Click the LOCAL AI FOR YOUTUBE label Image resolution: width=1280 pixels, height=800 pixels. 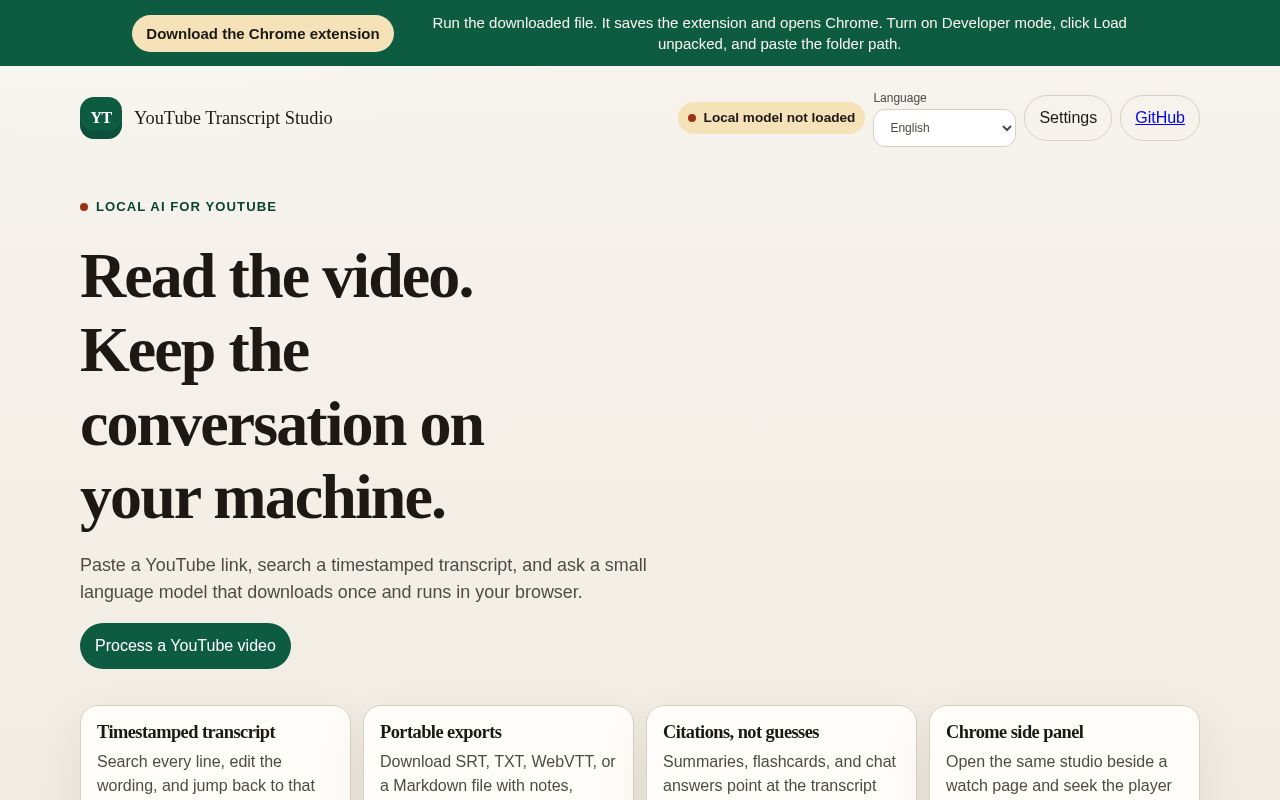pos(178,207)
